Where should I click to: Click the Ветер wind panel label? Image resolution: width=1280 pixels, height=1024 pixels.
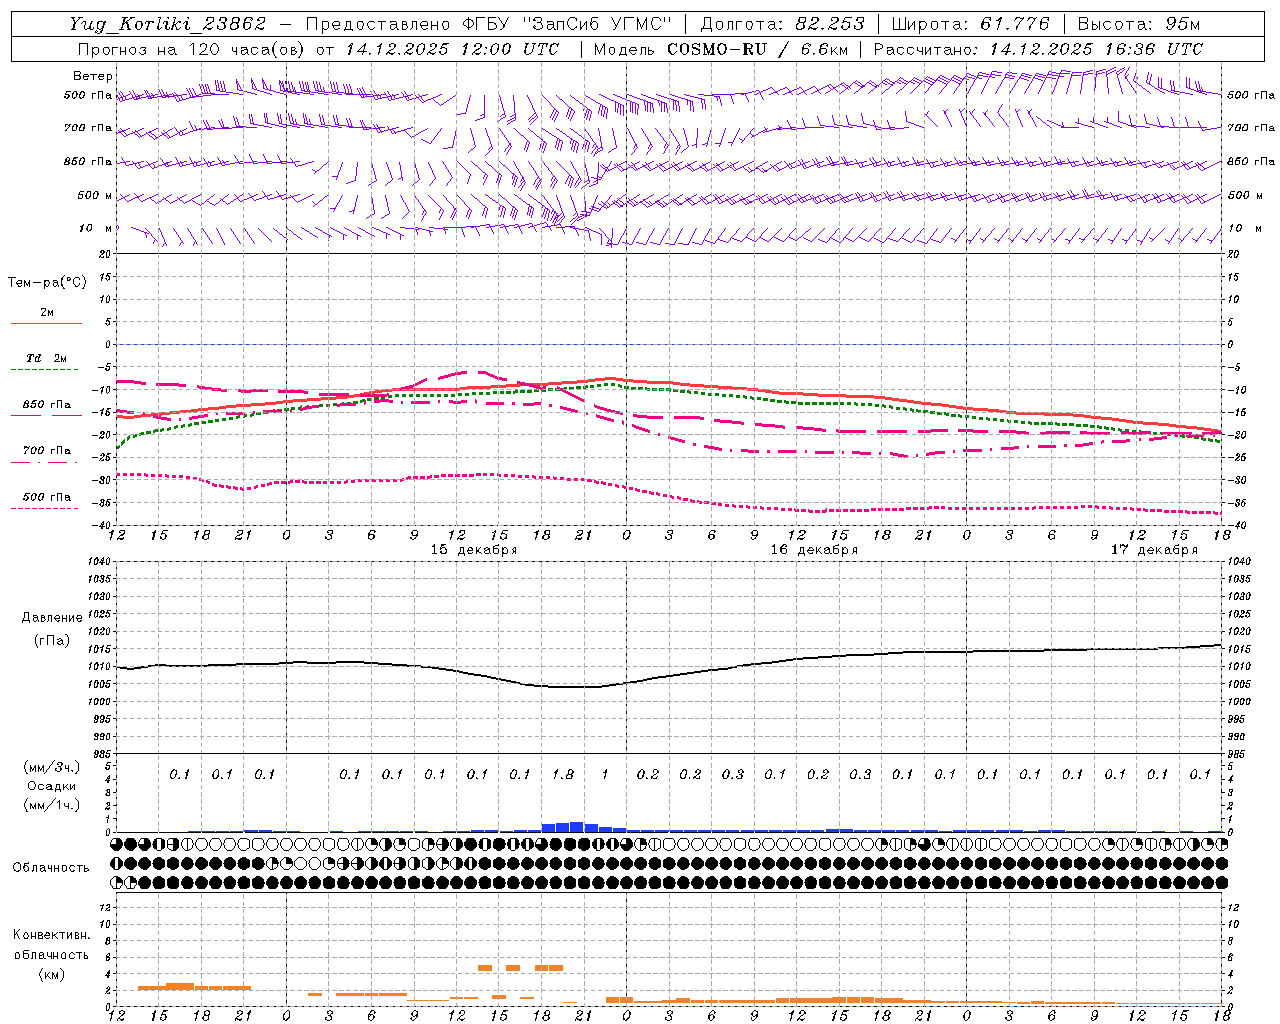tap(93, 76)
